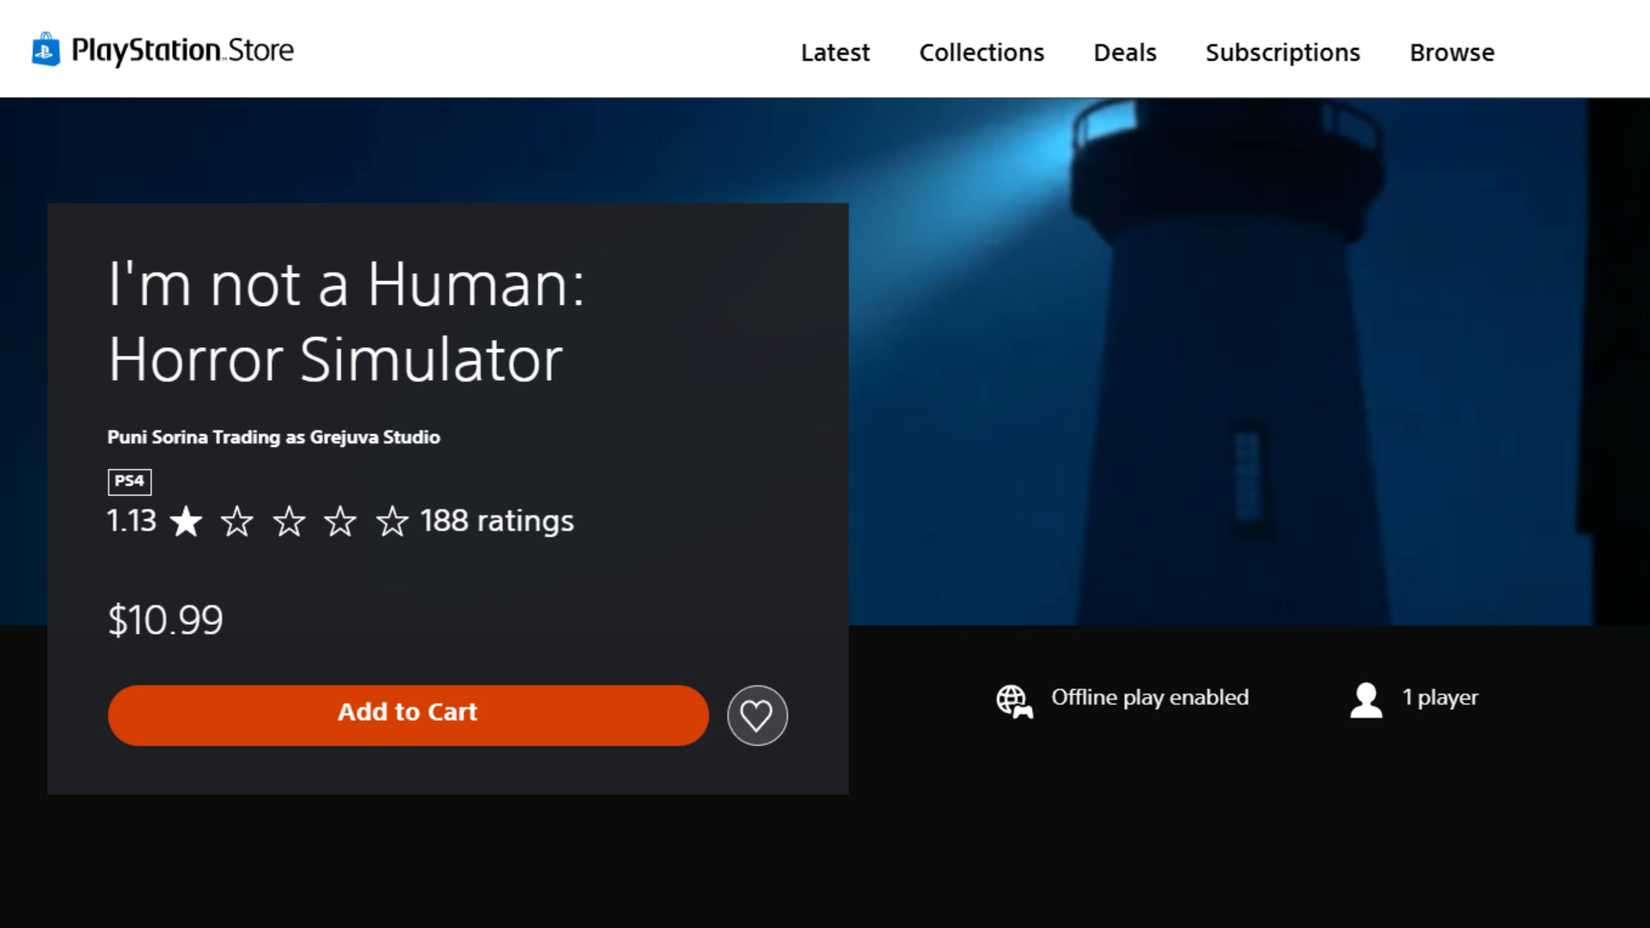Open the Subscriptions section
The image size is (1650, 928).
click(1283, 52)
